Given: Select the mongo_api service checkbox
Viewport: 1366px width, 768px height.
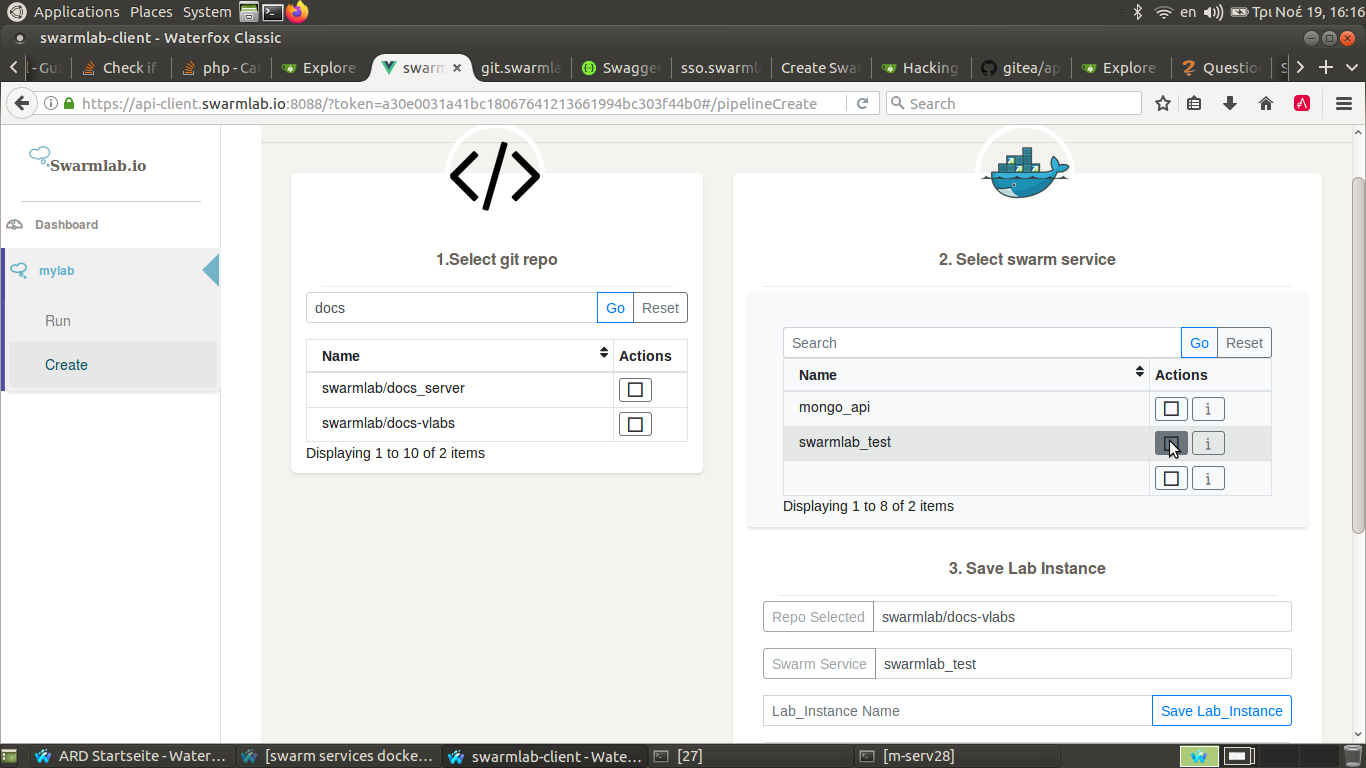Looking at the screenshot, I should 1171,408.
